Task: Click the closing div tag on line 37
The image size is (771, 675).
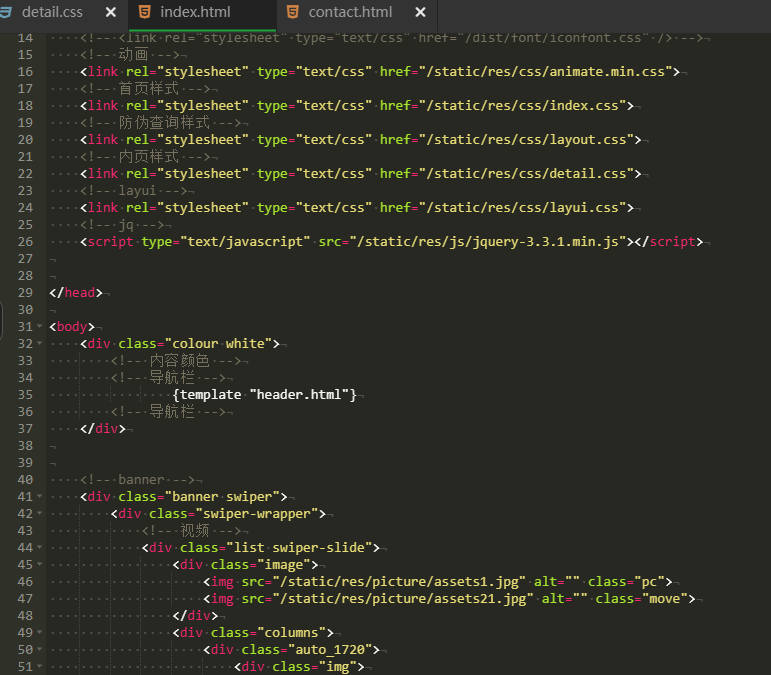Action: tap(103, 429)
